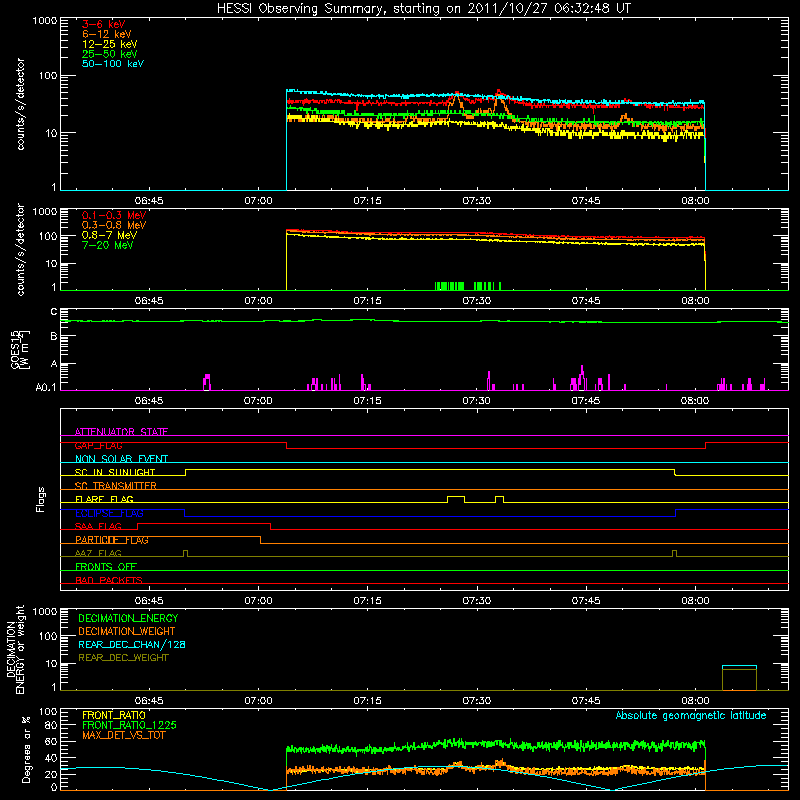Click the Absolute geomagnetic latitude label
The height and width of the screenshot is (800, 800).
(691, 716)
